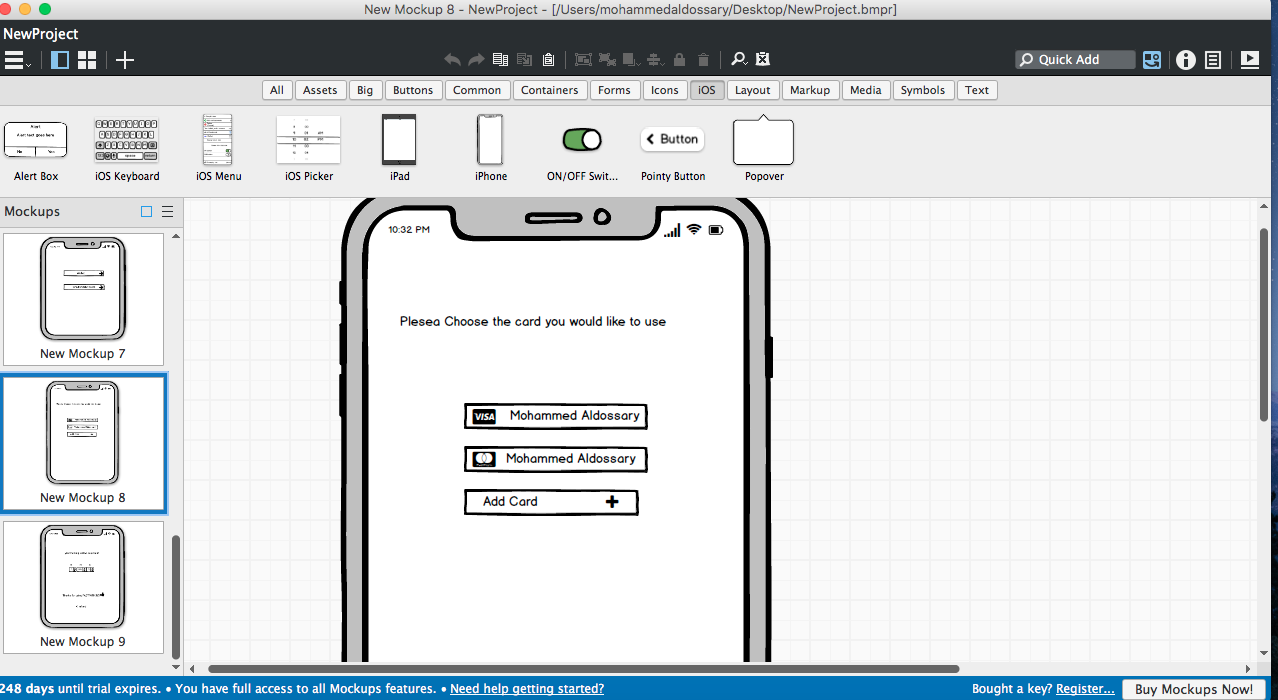The image size is (1278, 700).
Task: Click the Lock padlock icon
Action: tap(680, 60)
